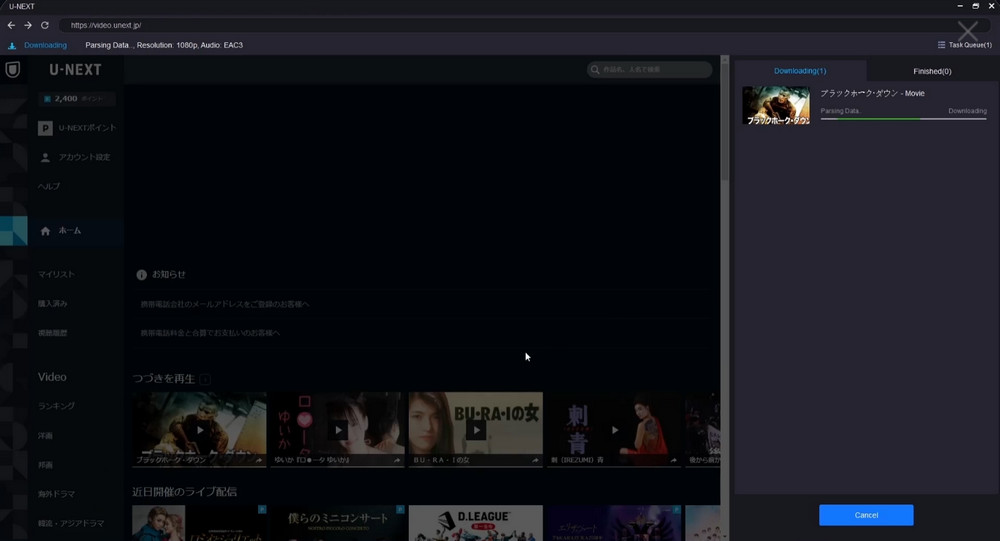Open notice about 携帯電話会社のメールアドレス

pos(224,304)
